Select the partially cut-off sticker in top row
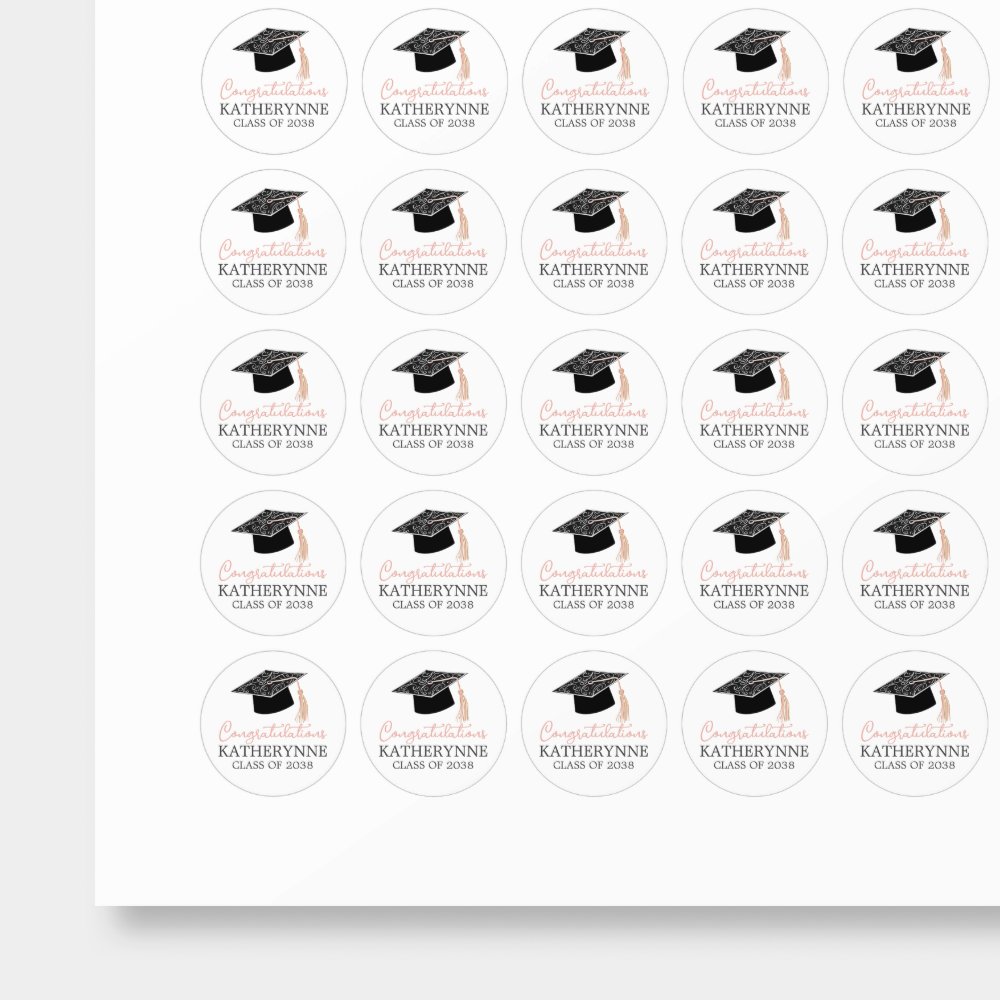The width and height of the screenshot is (1000, 1000). pos(915,81)
